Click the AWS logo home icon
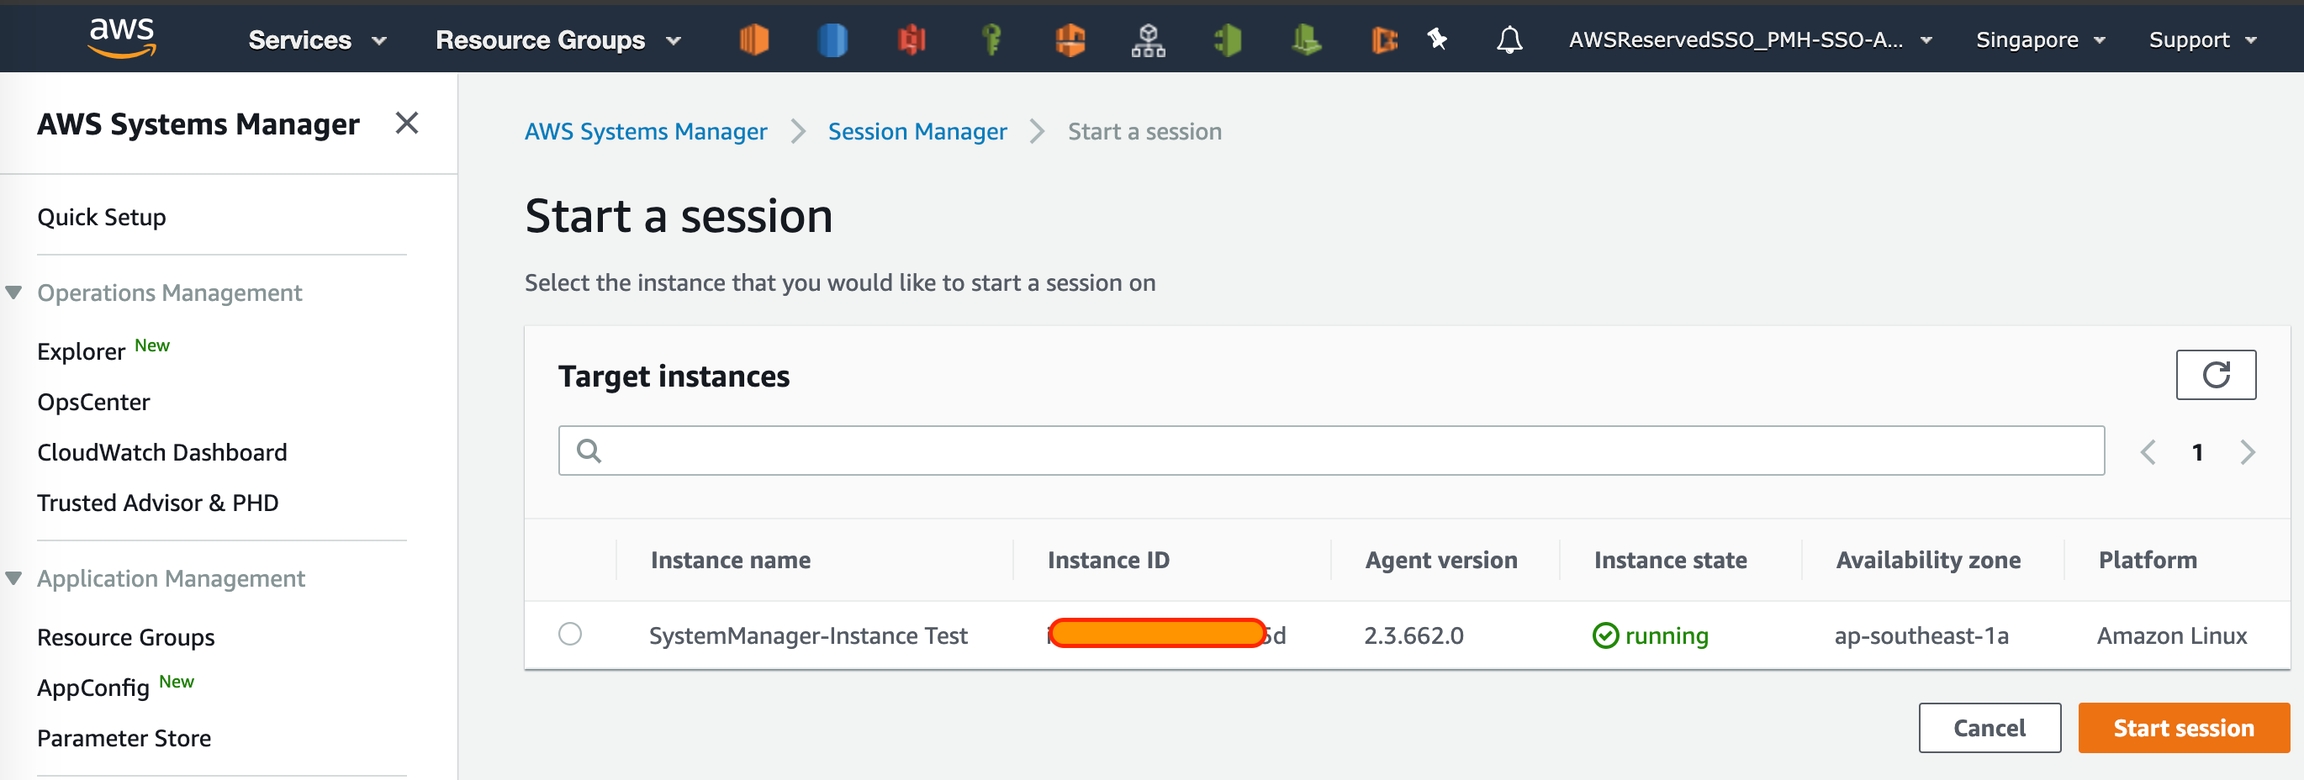 pyautogui.click(x=122, y=38)
